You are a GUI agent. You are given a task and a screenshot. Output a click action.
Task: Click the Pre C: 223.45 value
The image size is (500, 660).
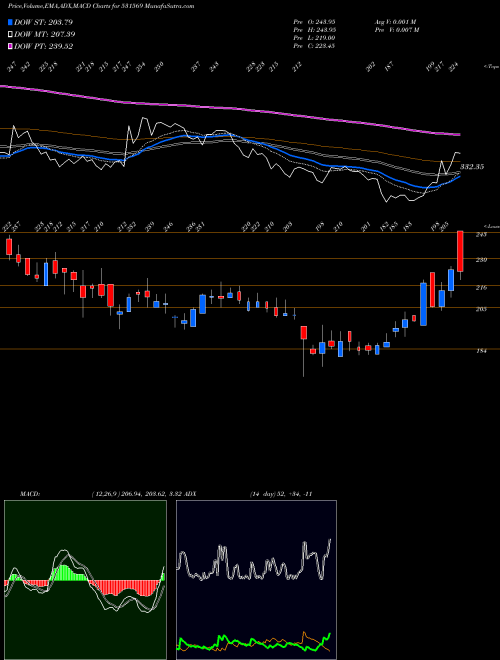[x=314, y=45]
